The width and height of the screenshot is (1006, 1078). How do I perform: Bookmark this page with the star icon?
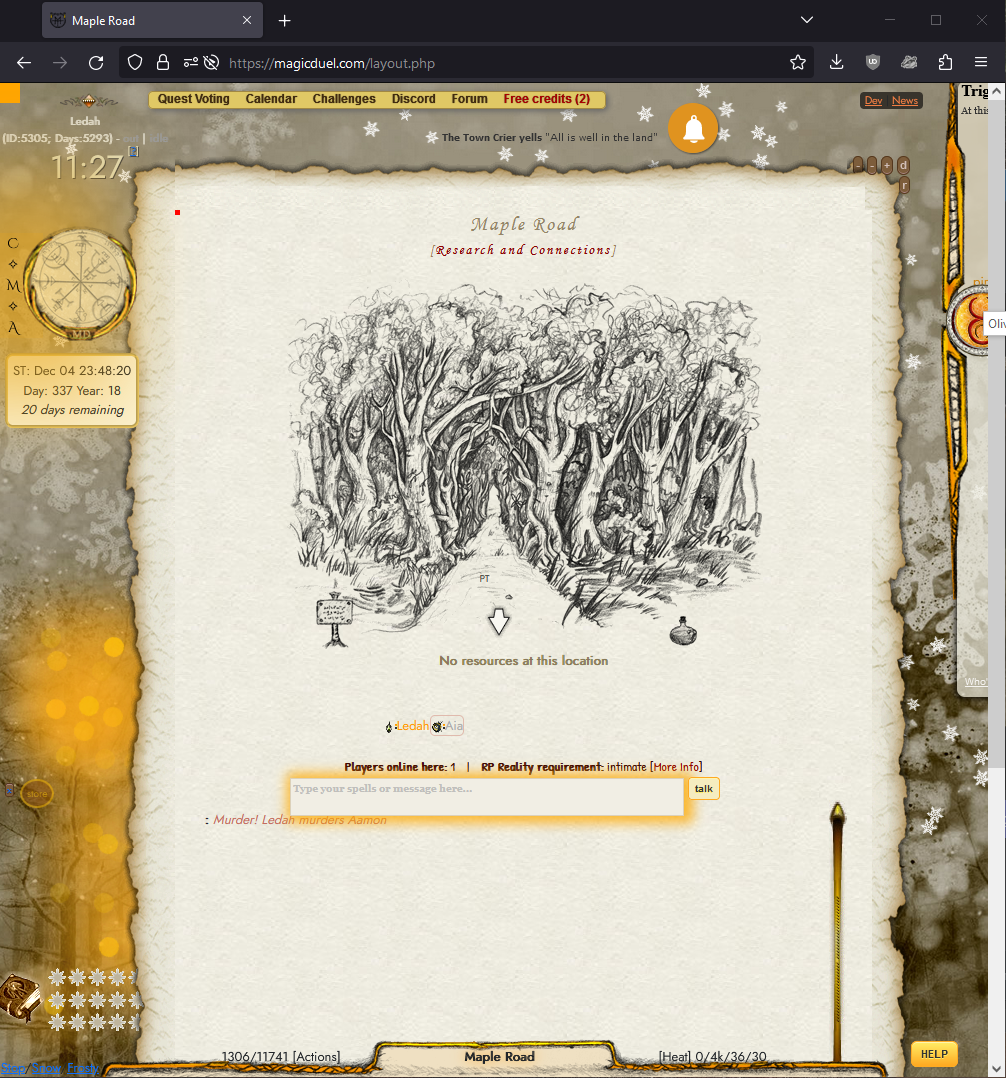click(797, 63)
